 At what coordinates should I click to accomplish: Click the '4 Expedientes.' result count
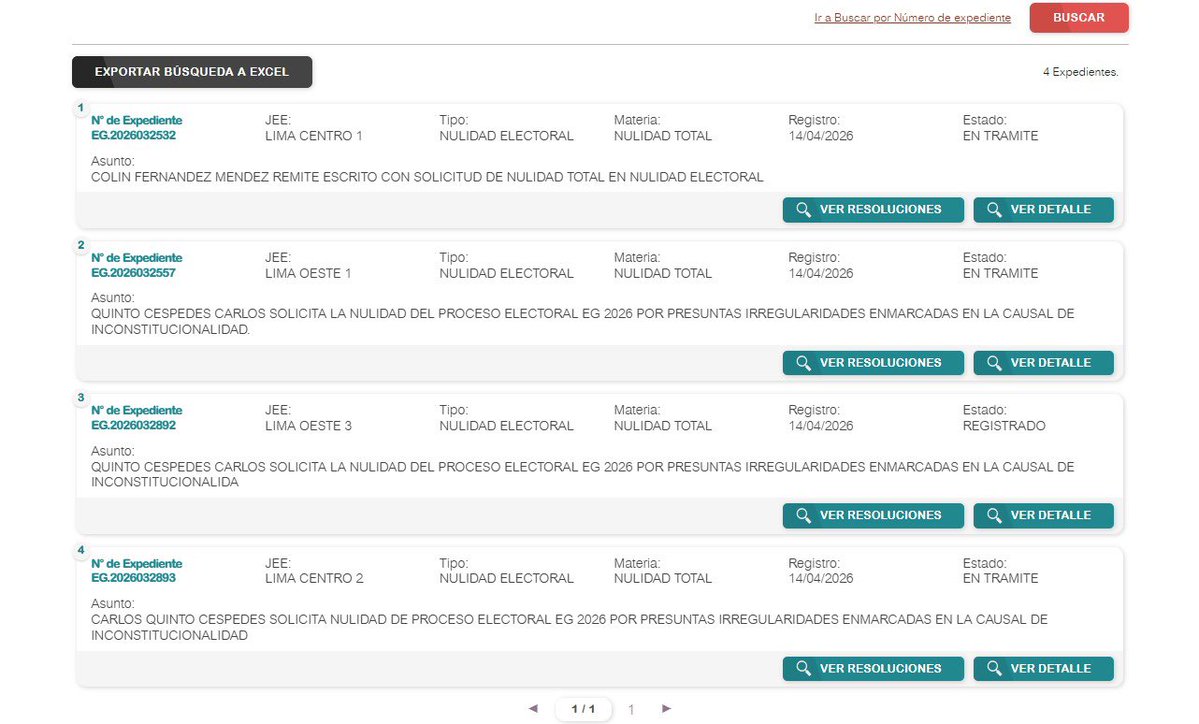click(x=1080, y=72)
